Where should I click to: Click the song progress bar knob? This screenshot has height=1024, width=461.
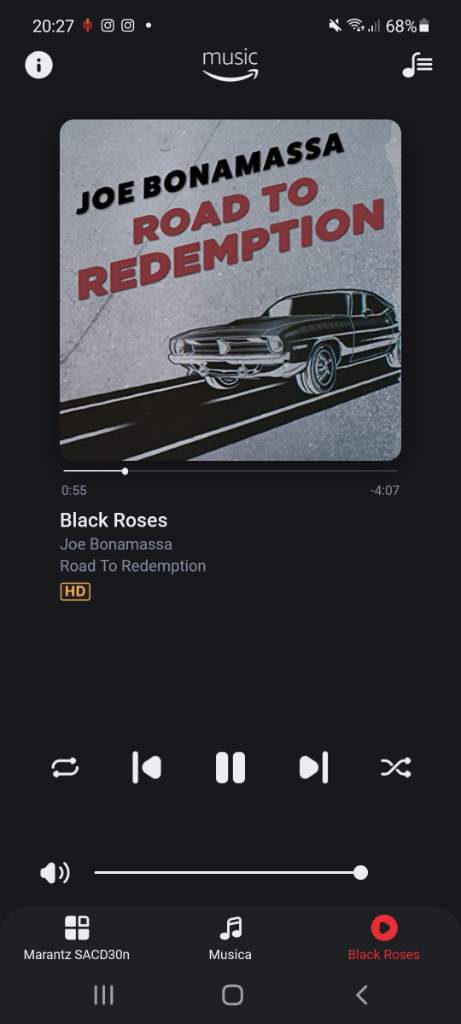[125, 471]
